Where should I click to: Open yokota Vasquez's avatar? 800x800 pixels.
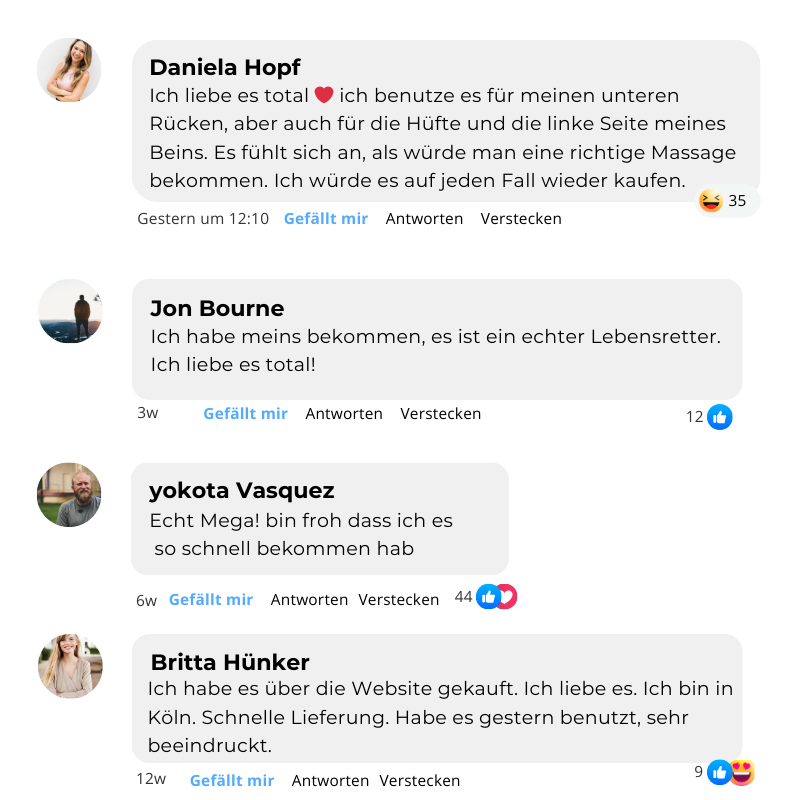(69, 494)
